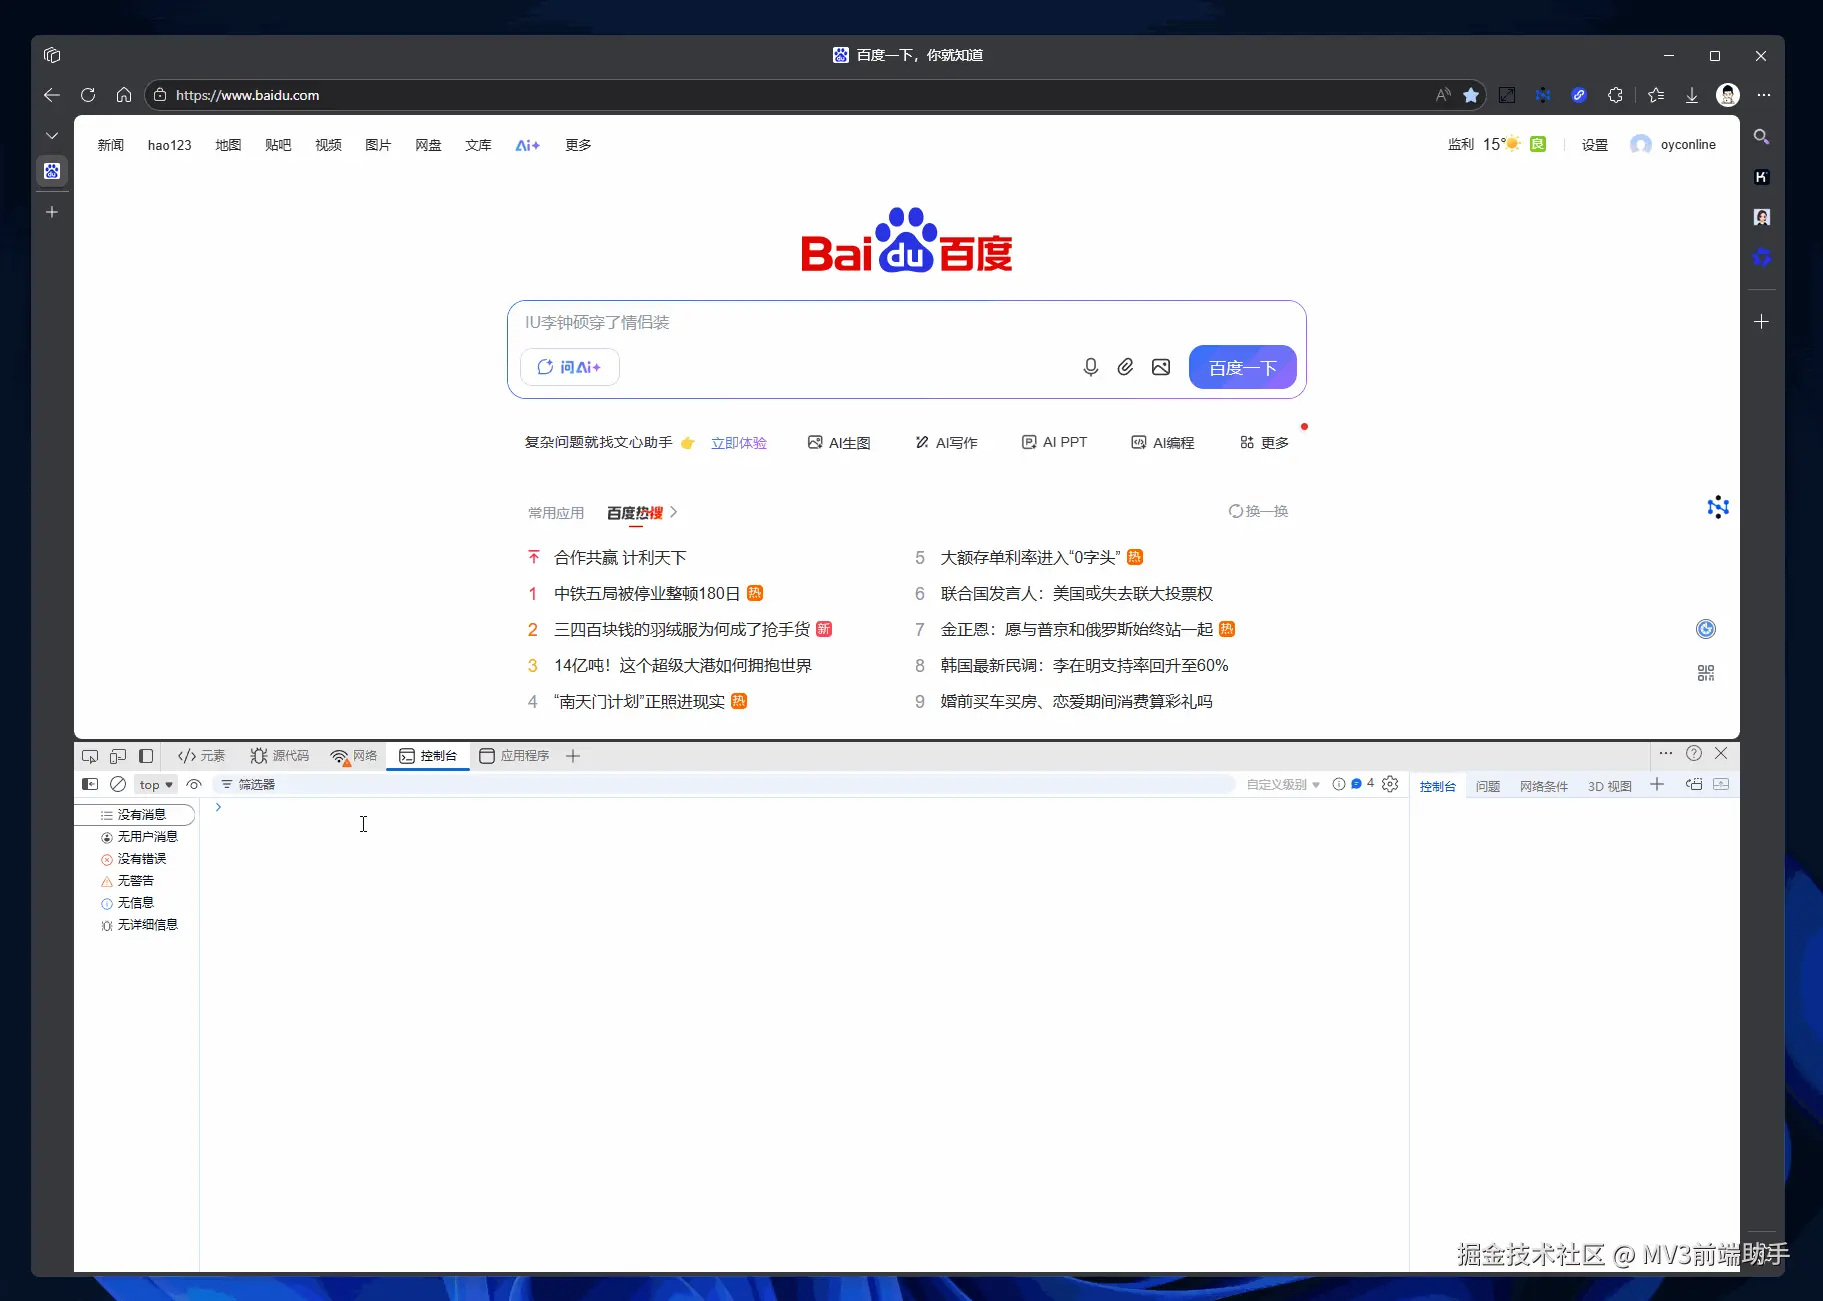Viewport: 1823px width, 1301px height.
Task: Open the 3D 视图 quick view tab
Action: point(1610,786)
